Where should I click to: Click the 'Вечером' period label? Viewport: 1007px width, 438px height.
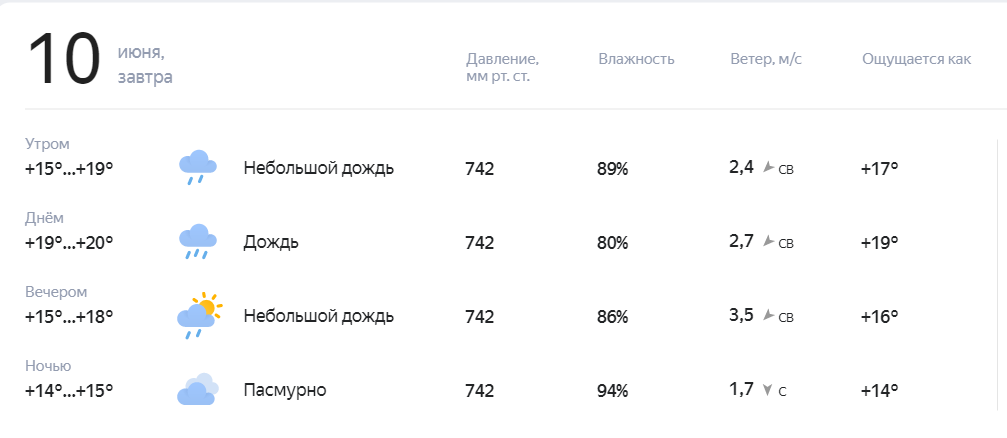click(x=56, y=292)
